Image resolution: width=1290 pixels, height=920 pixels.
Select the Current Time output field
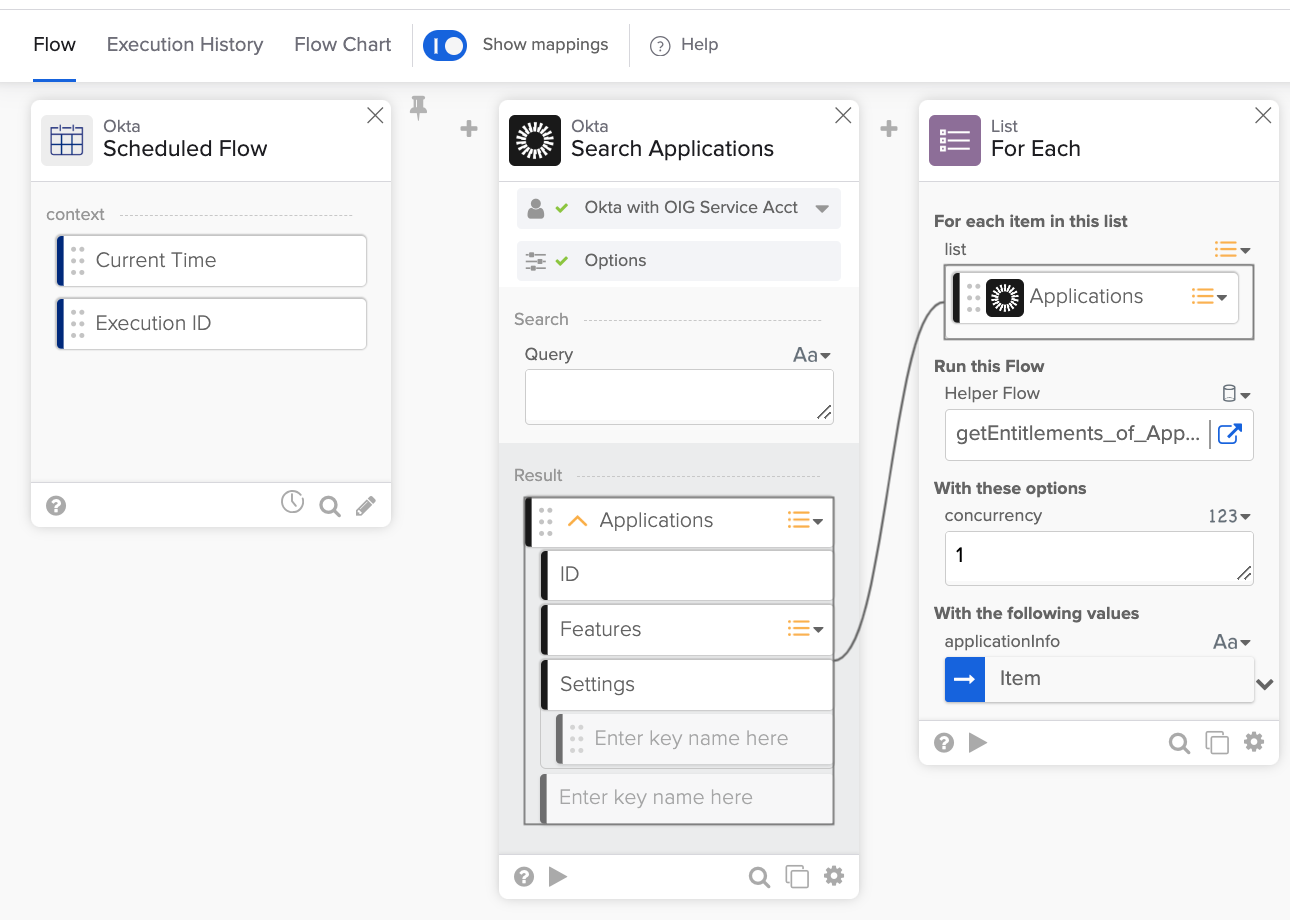(x=212, y=261)
